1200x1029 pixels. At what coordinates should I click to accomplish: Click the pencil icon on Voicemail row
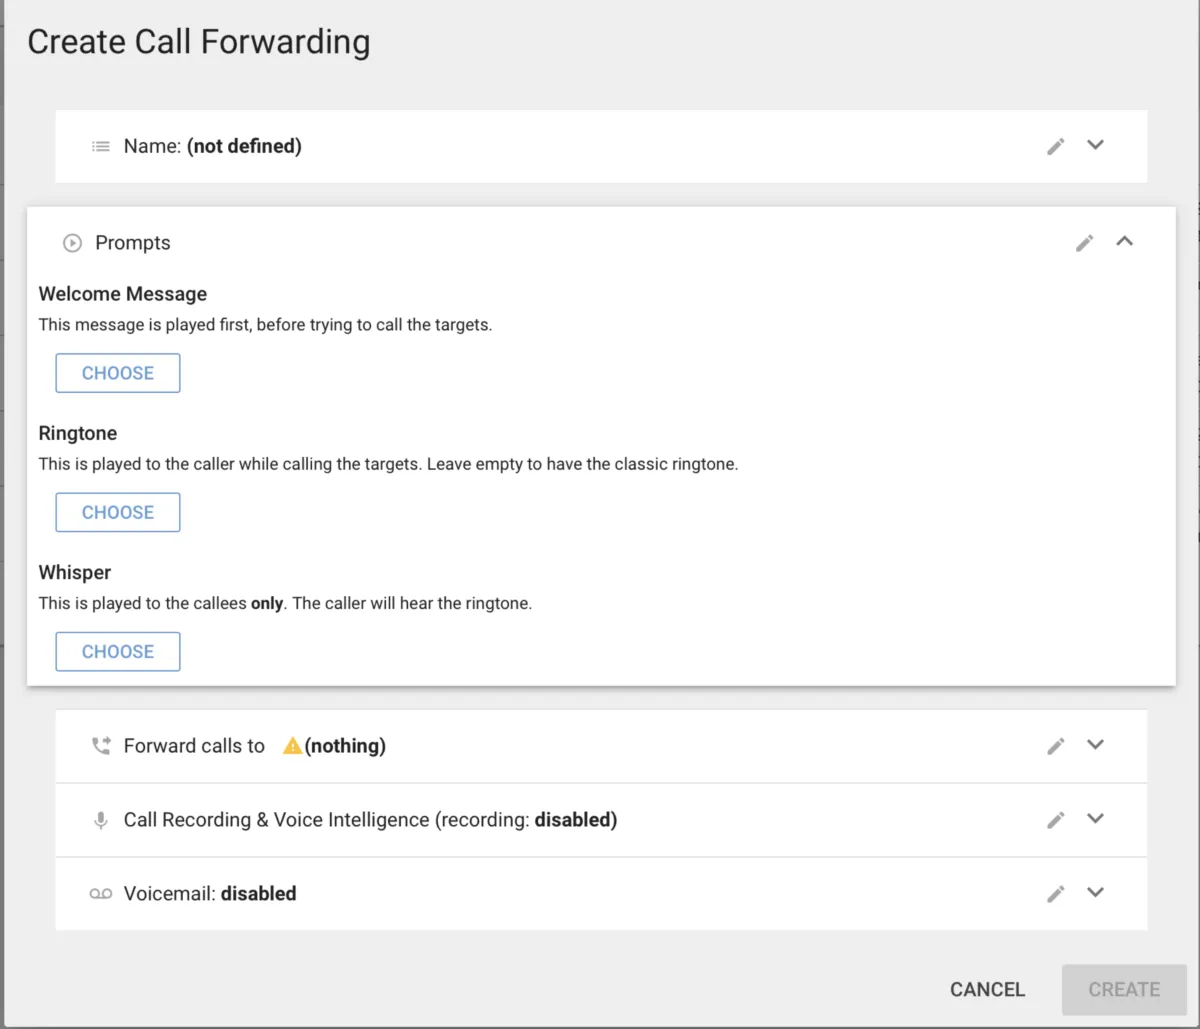(x=1055, y=894)
